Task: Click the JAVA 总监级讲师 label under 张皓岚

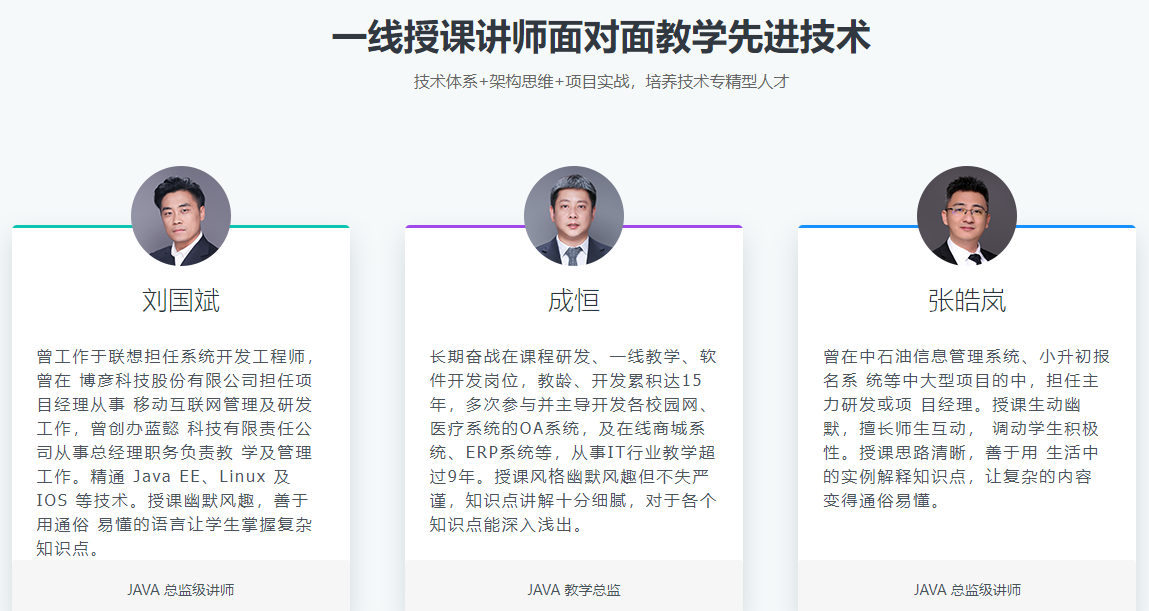Action: 966,590
